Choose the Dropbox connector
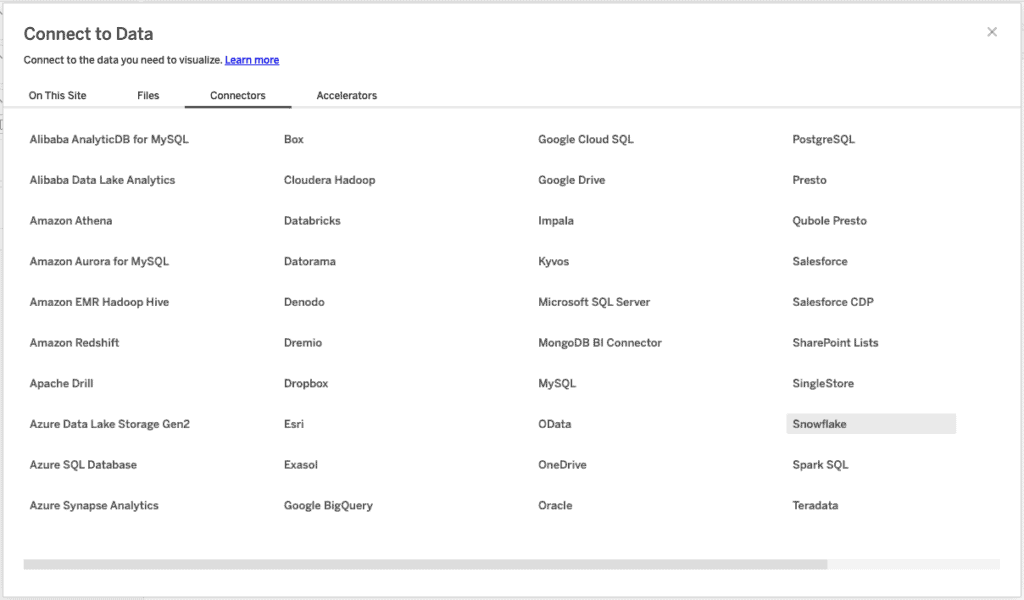 pos(306,384)
